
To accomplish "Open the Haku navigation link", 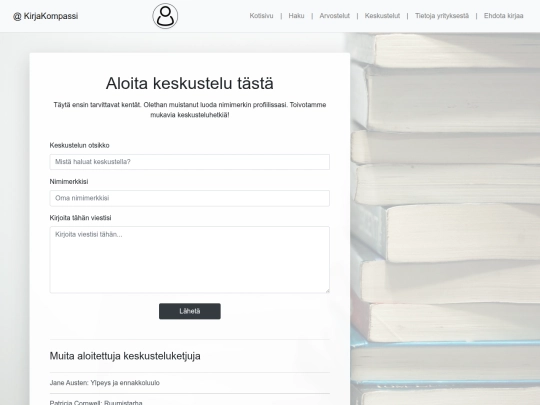I will pos(296,16).
